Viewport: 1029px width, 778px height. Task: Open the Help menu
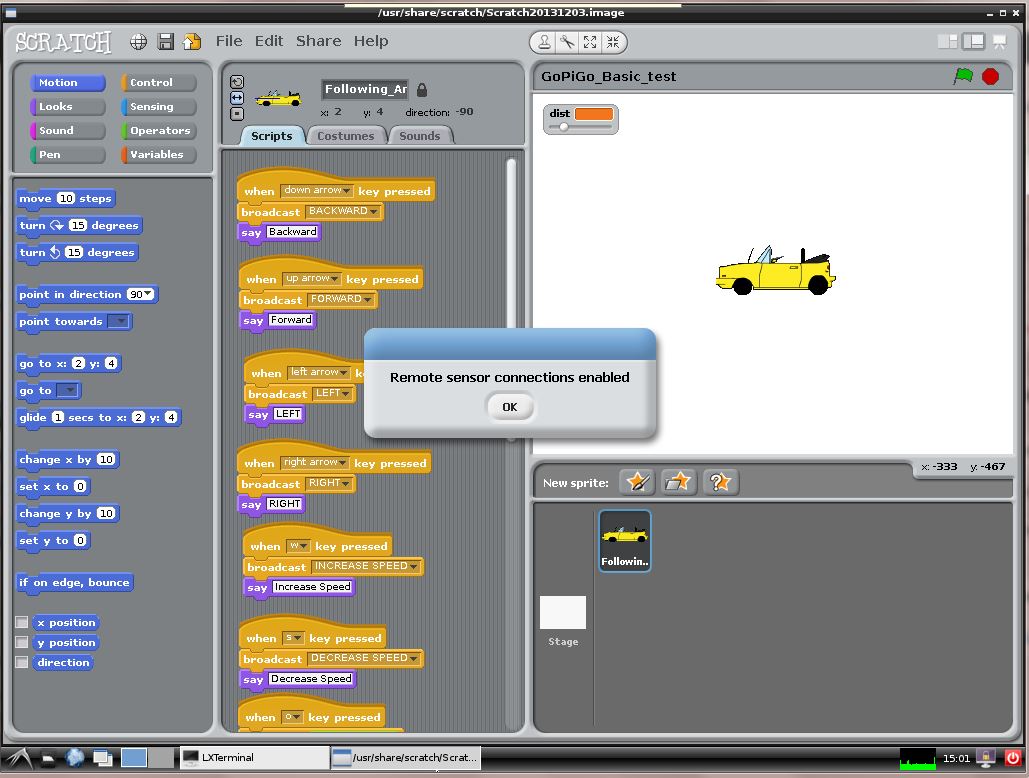pyautogui.click(x=371, y=41)
